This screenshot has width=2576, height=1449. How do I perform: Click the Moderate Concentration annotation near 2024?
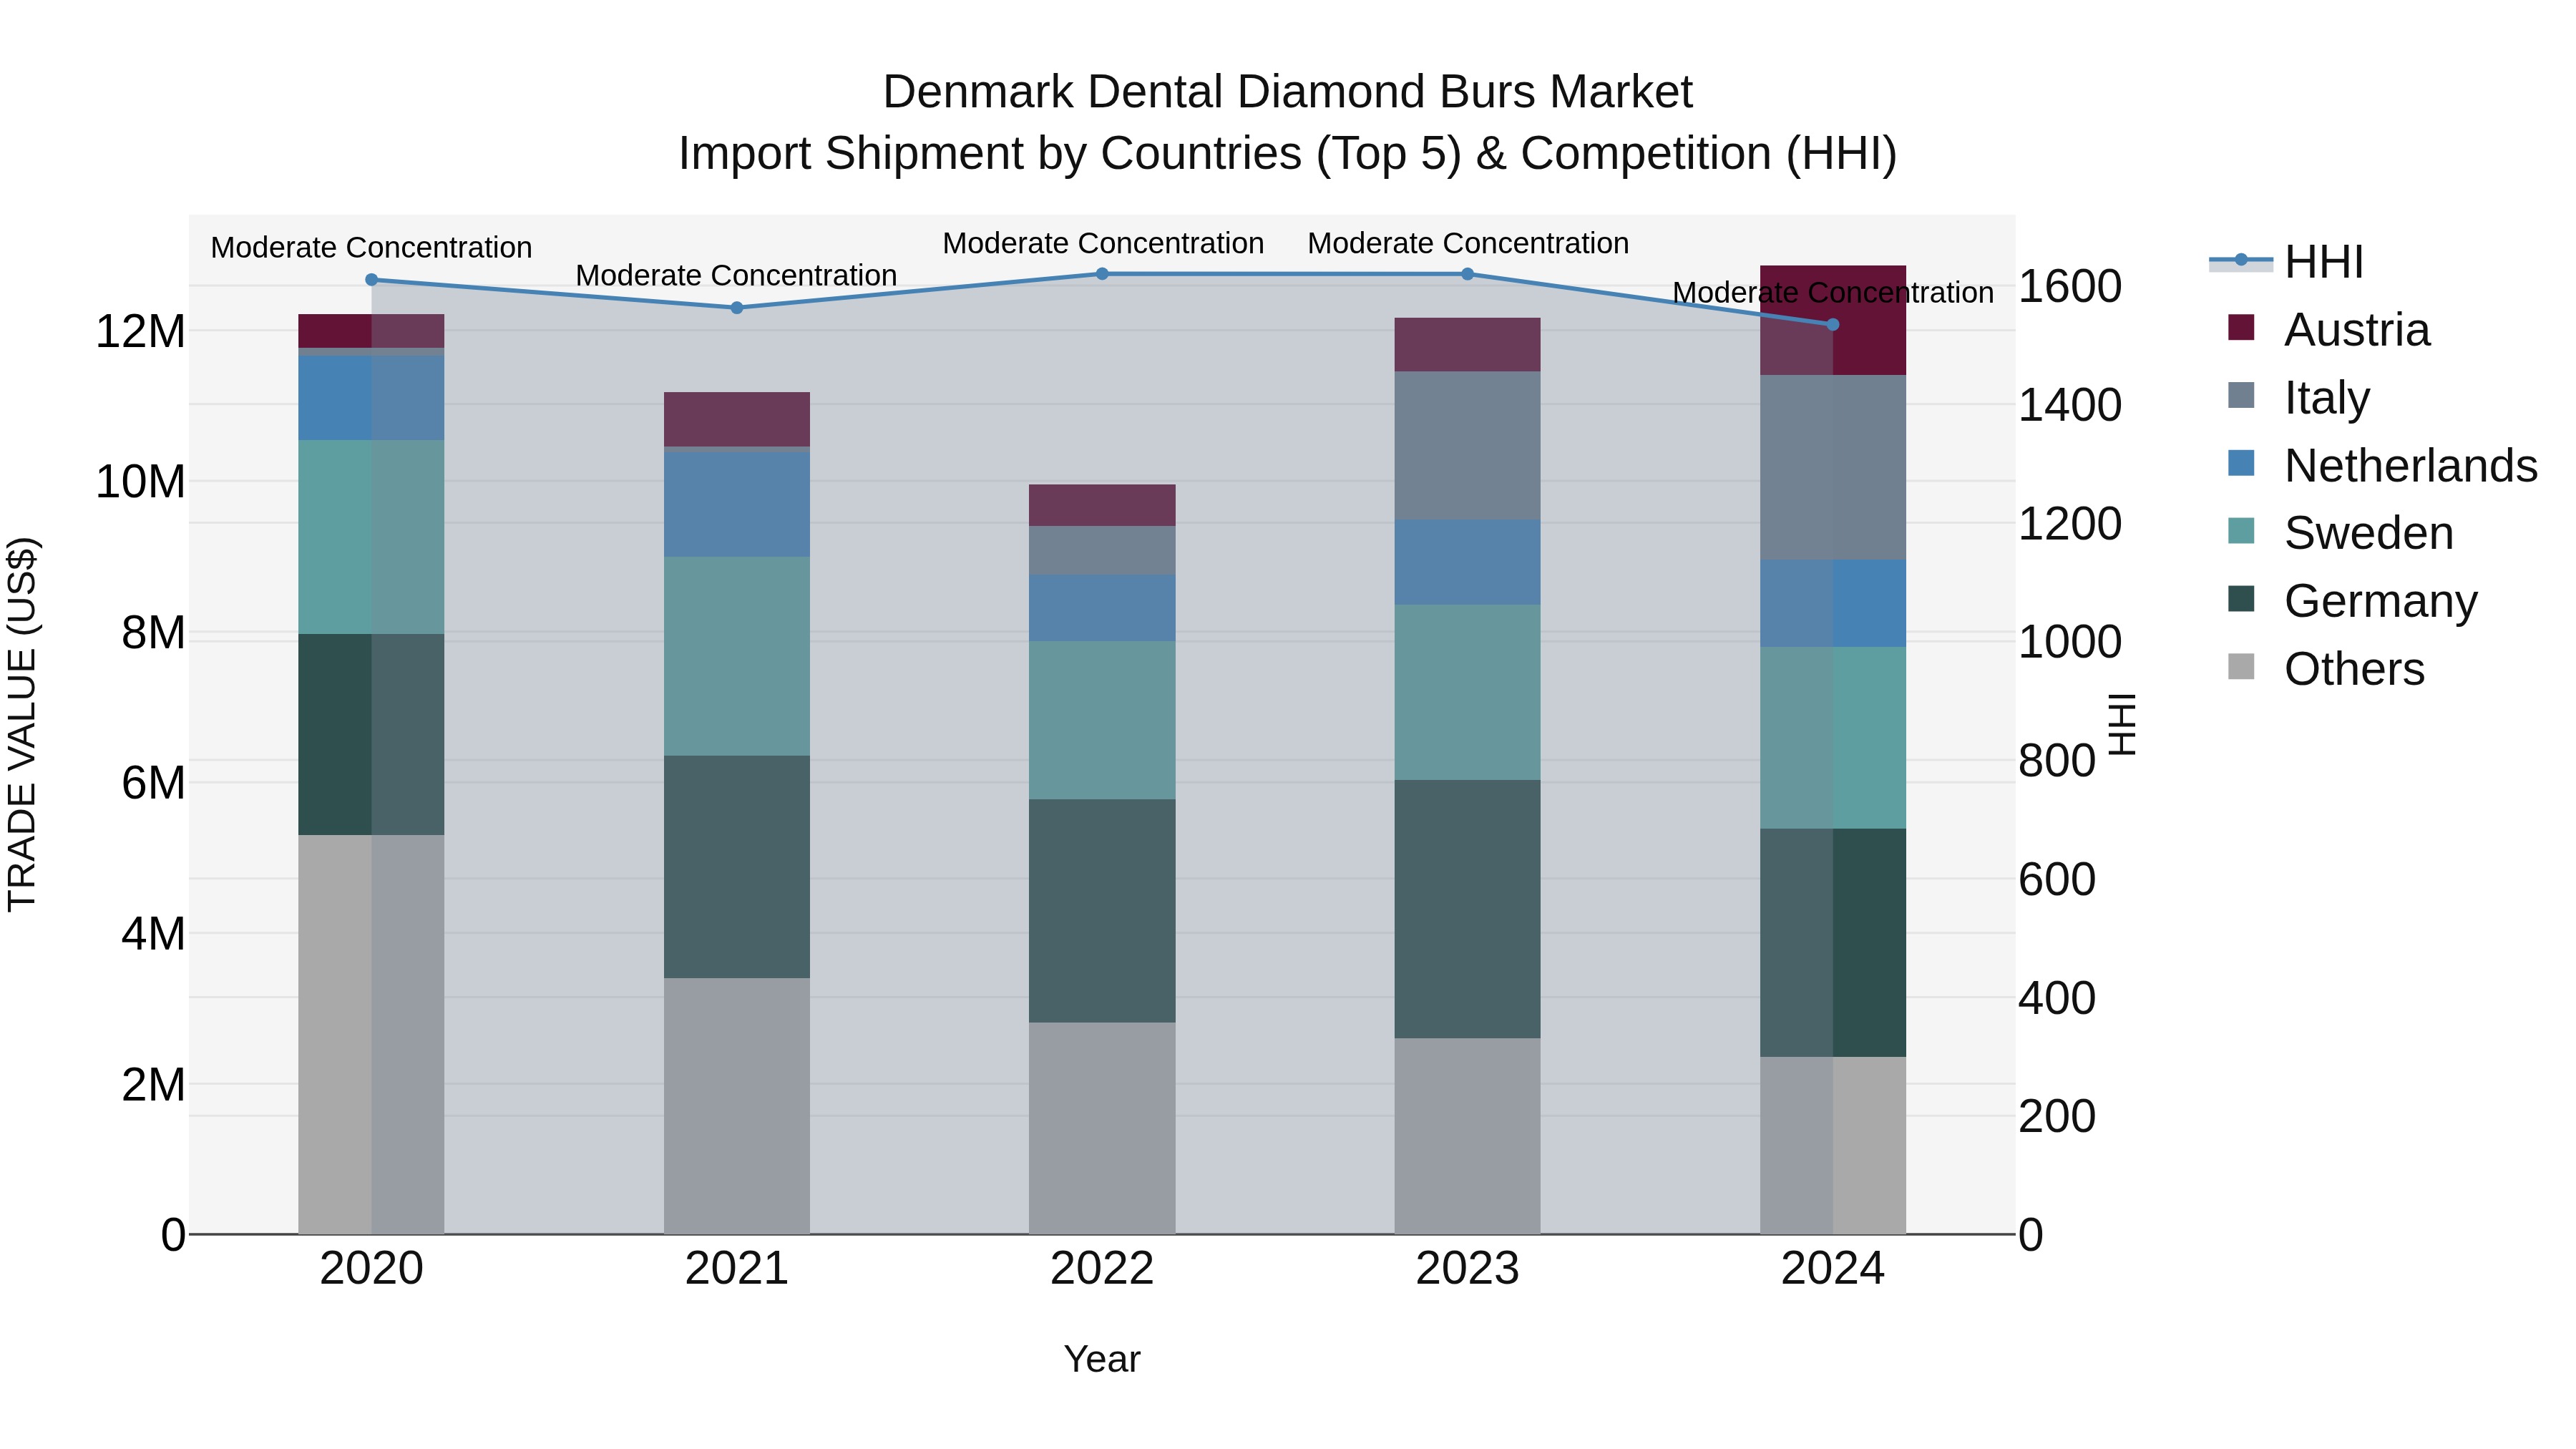click(x=1833, y=293)
